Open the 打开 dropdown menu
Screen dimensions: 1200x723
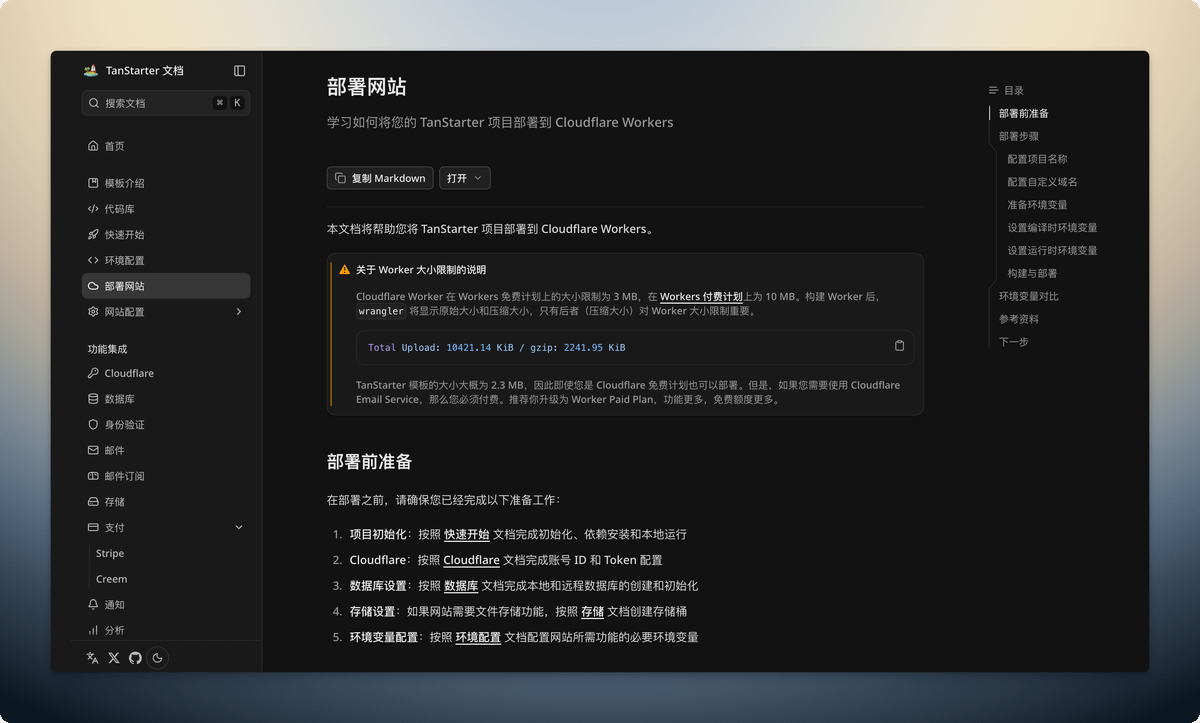(x=464, y=178)
